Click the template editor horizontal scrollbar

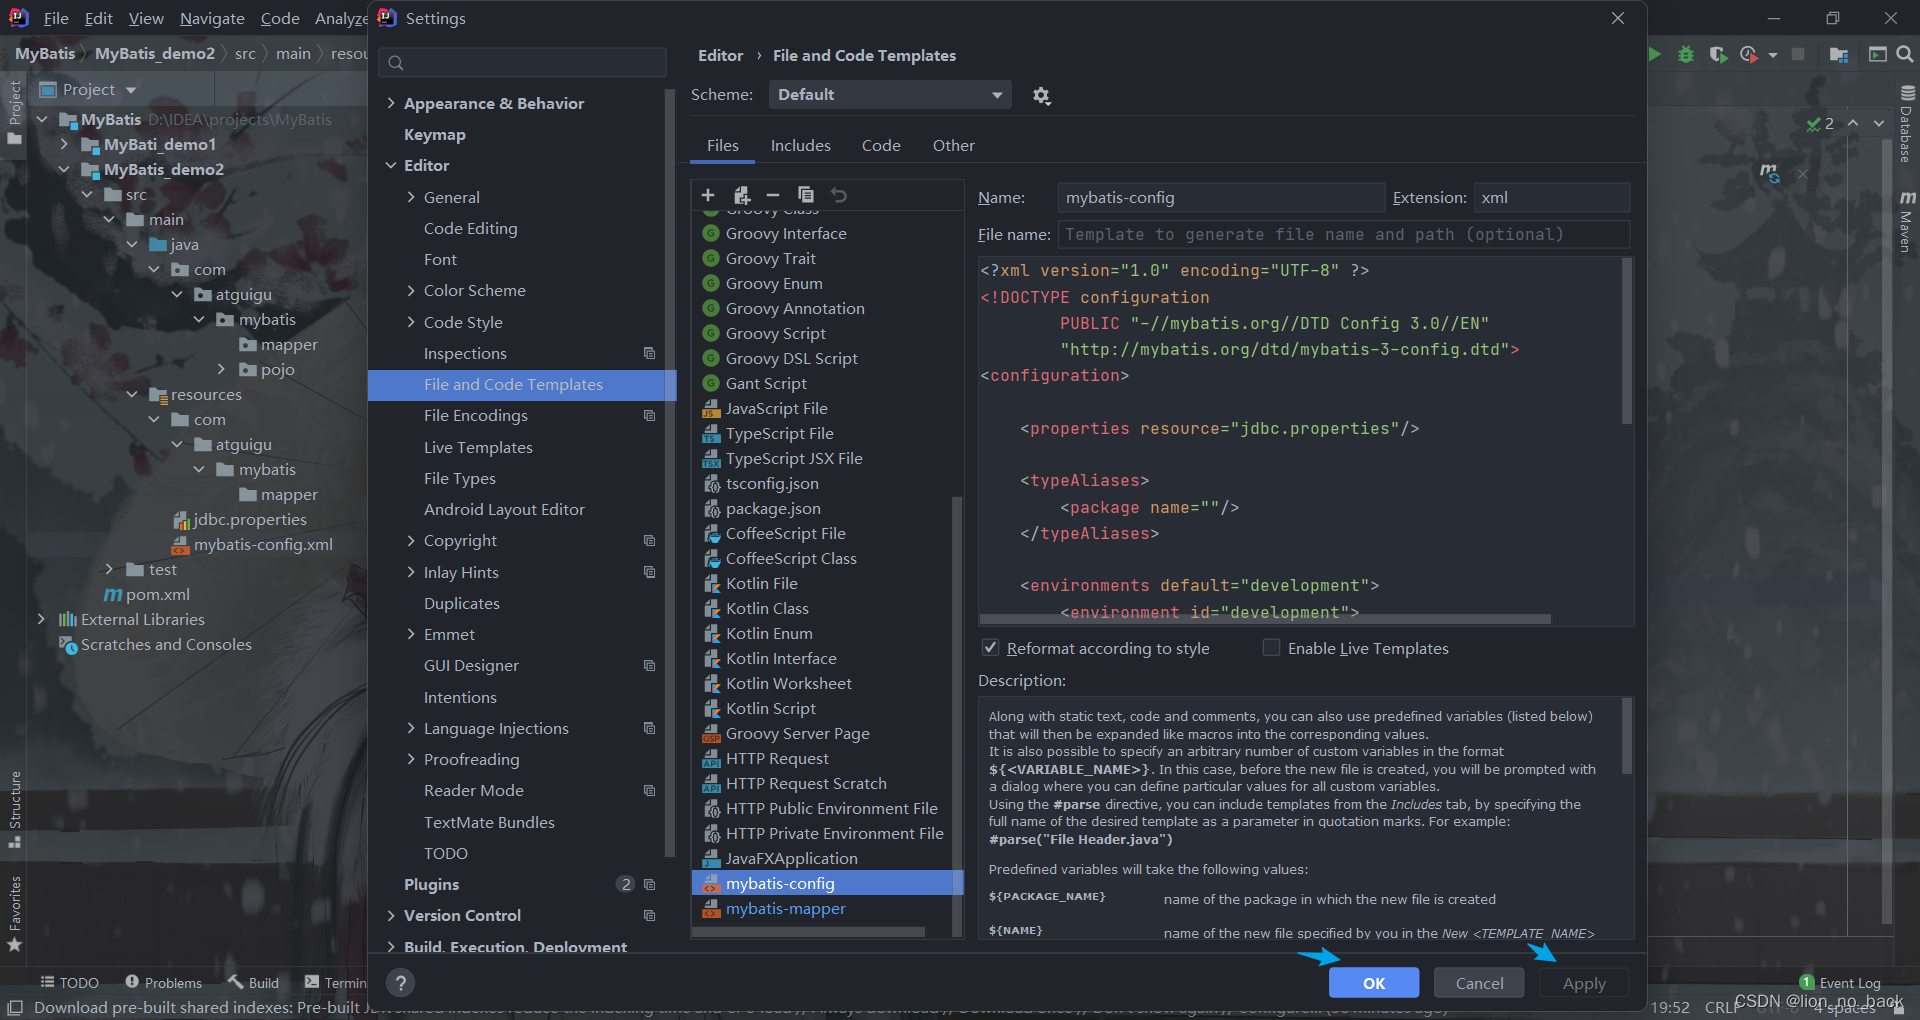click(1265, 619)
